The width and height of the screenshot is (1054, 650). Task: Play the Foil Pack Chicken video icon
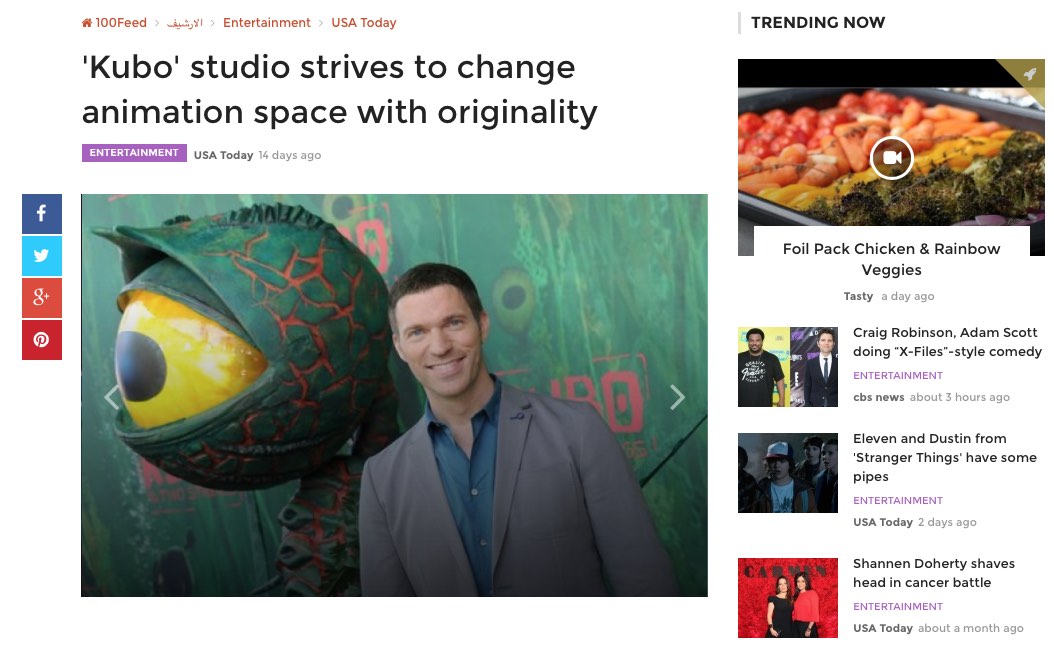pyautogui.click(x=891, y=157)
